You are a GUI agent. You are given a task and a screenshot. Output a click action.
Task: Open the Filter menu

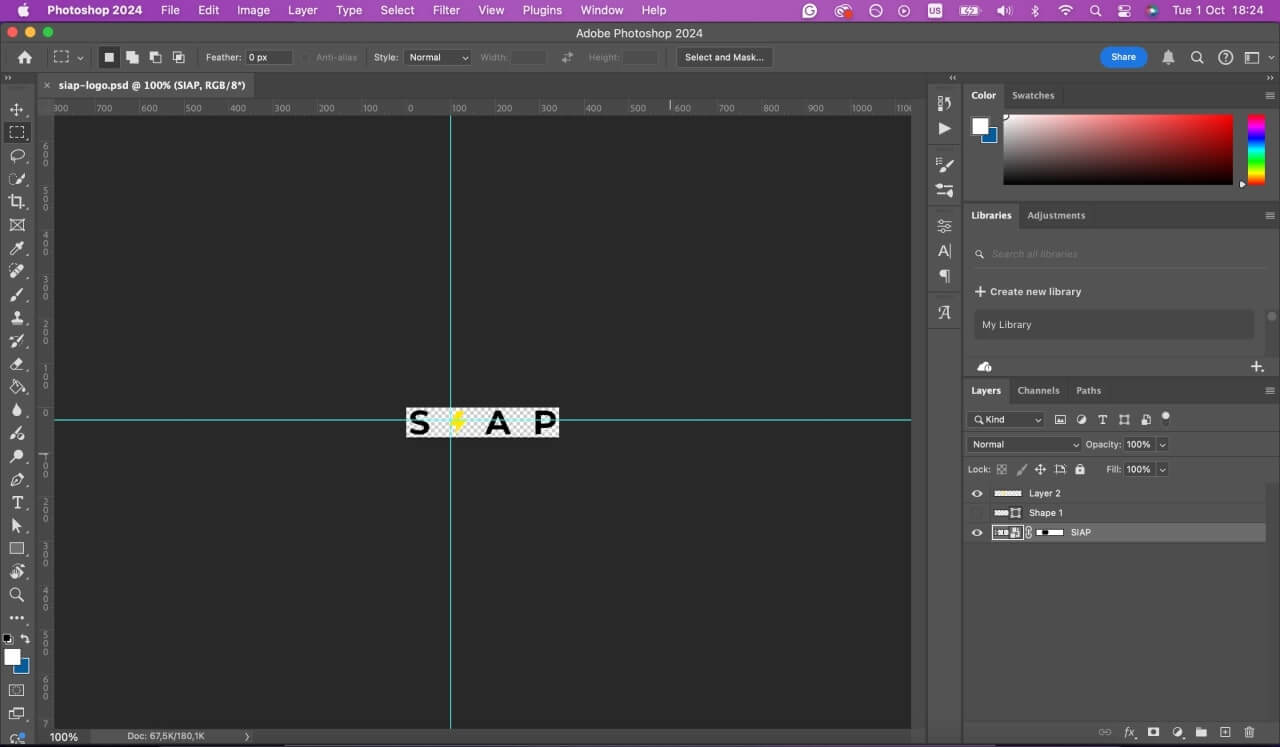tap(446, 10)
